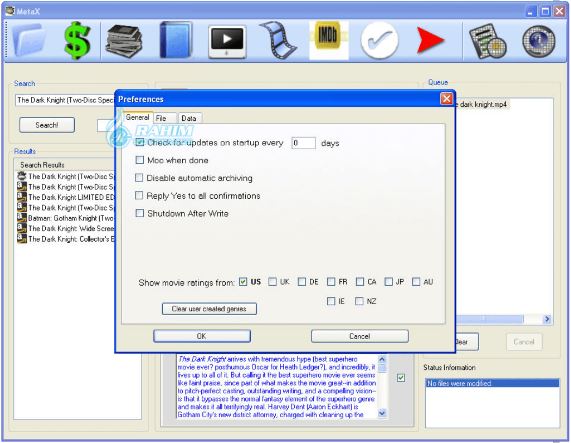Close the Preferences dialog
The width and height of the screenshot is (571, 443).
tap(446, 99)
